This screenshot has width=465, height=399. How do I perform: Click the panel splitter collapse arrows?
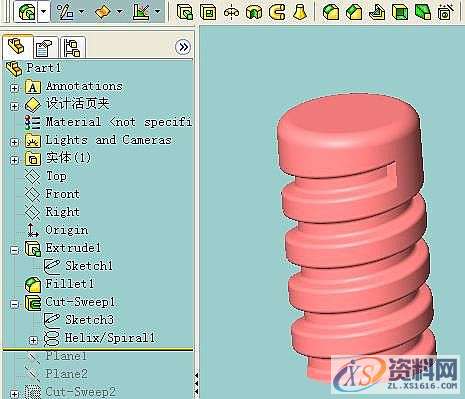196,383
